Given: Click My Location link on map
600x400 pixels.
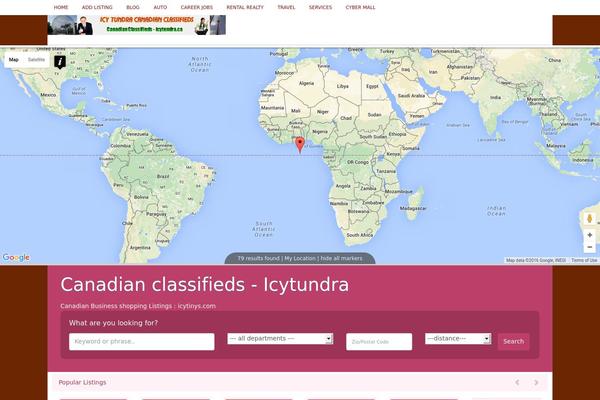Looking at the screenshot, I should pyautogui.click(x=300, y=258).
